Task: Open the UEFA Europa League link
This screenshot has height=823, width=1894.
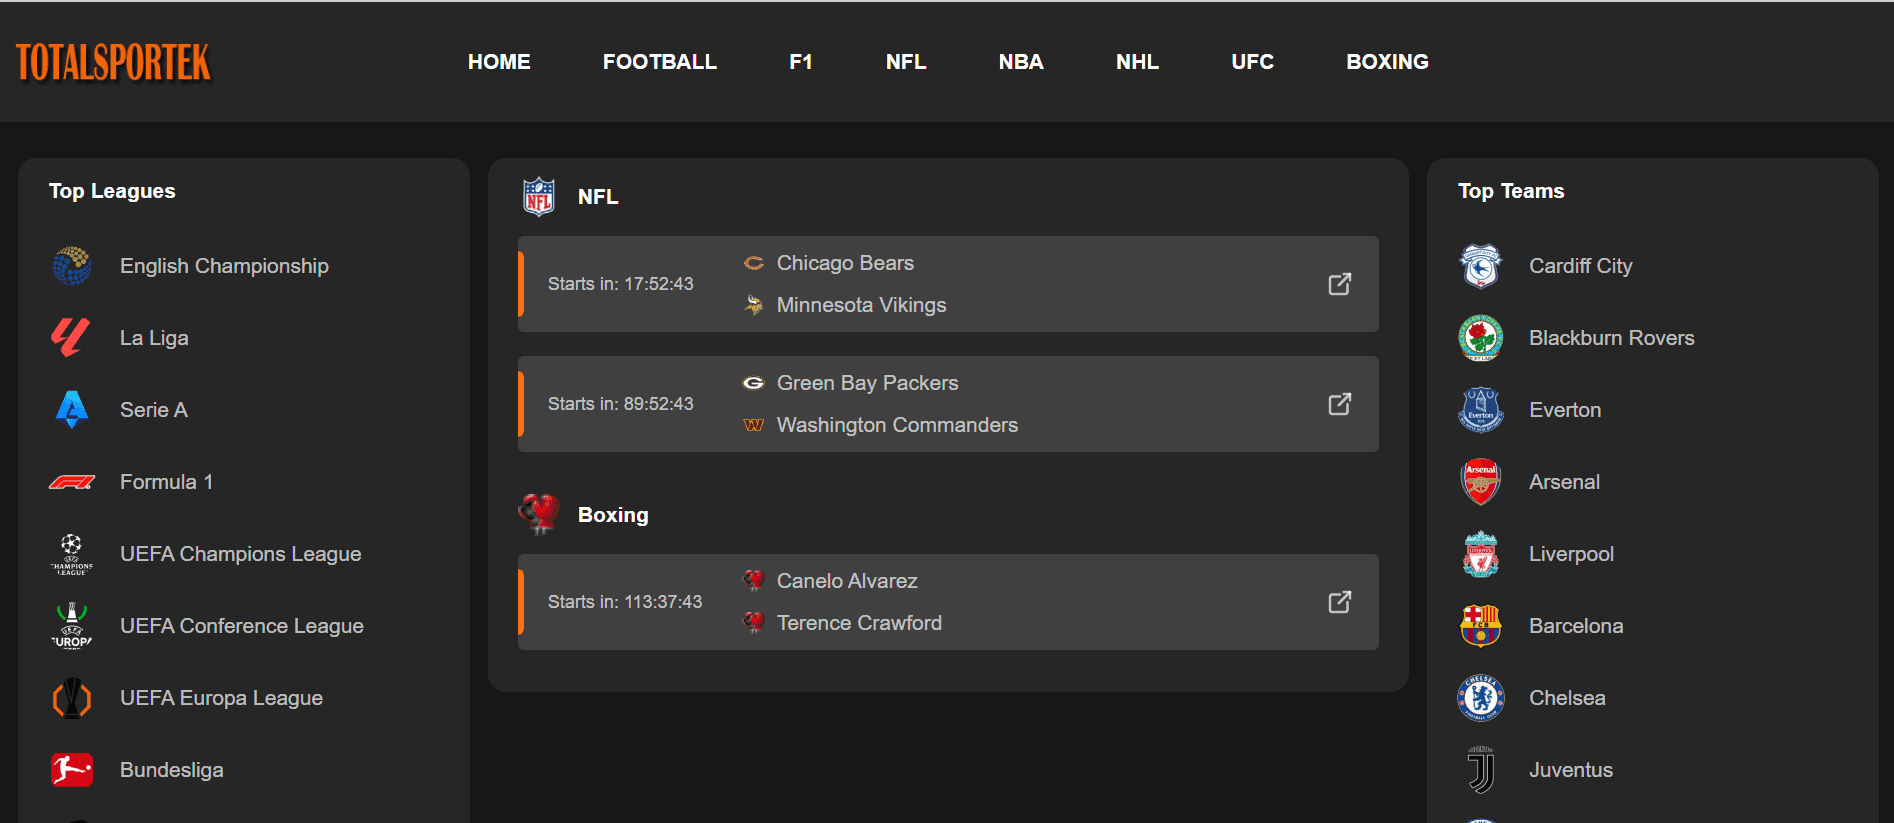Action: [x=221, y=698]
